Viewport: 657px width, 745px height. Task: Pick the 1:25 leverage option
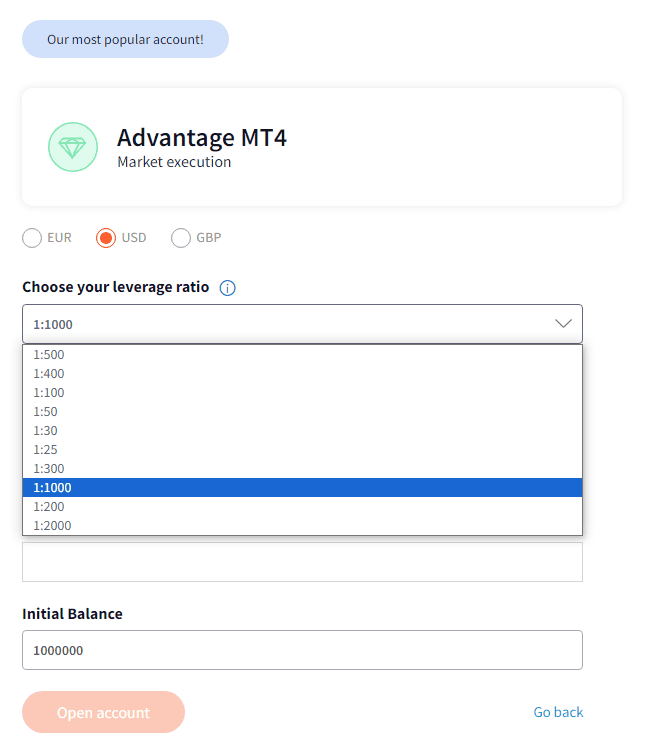click(x=302, y=449)
